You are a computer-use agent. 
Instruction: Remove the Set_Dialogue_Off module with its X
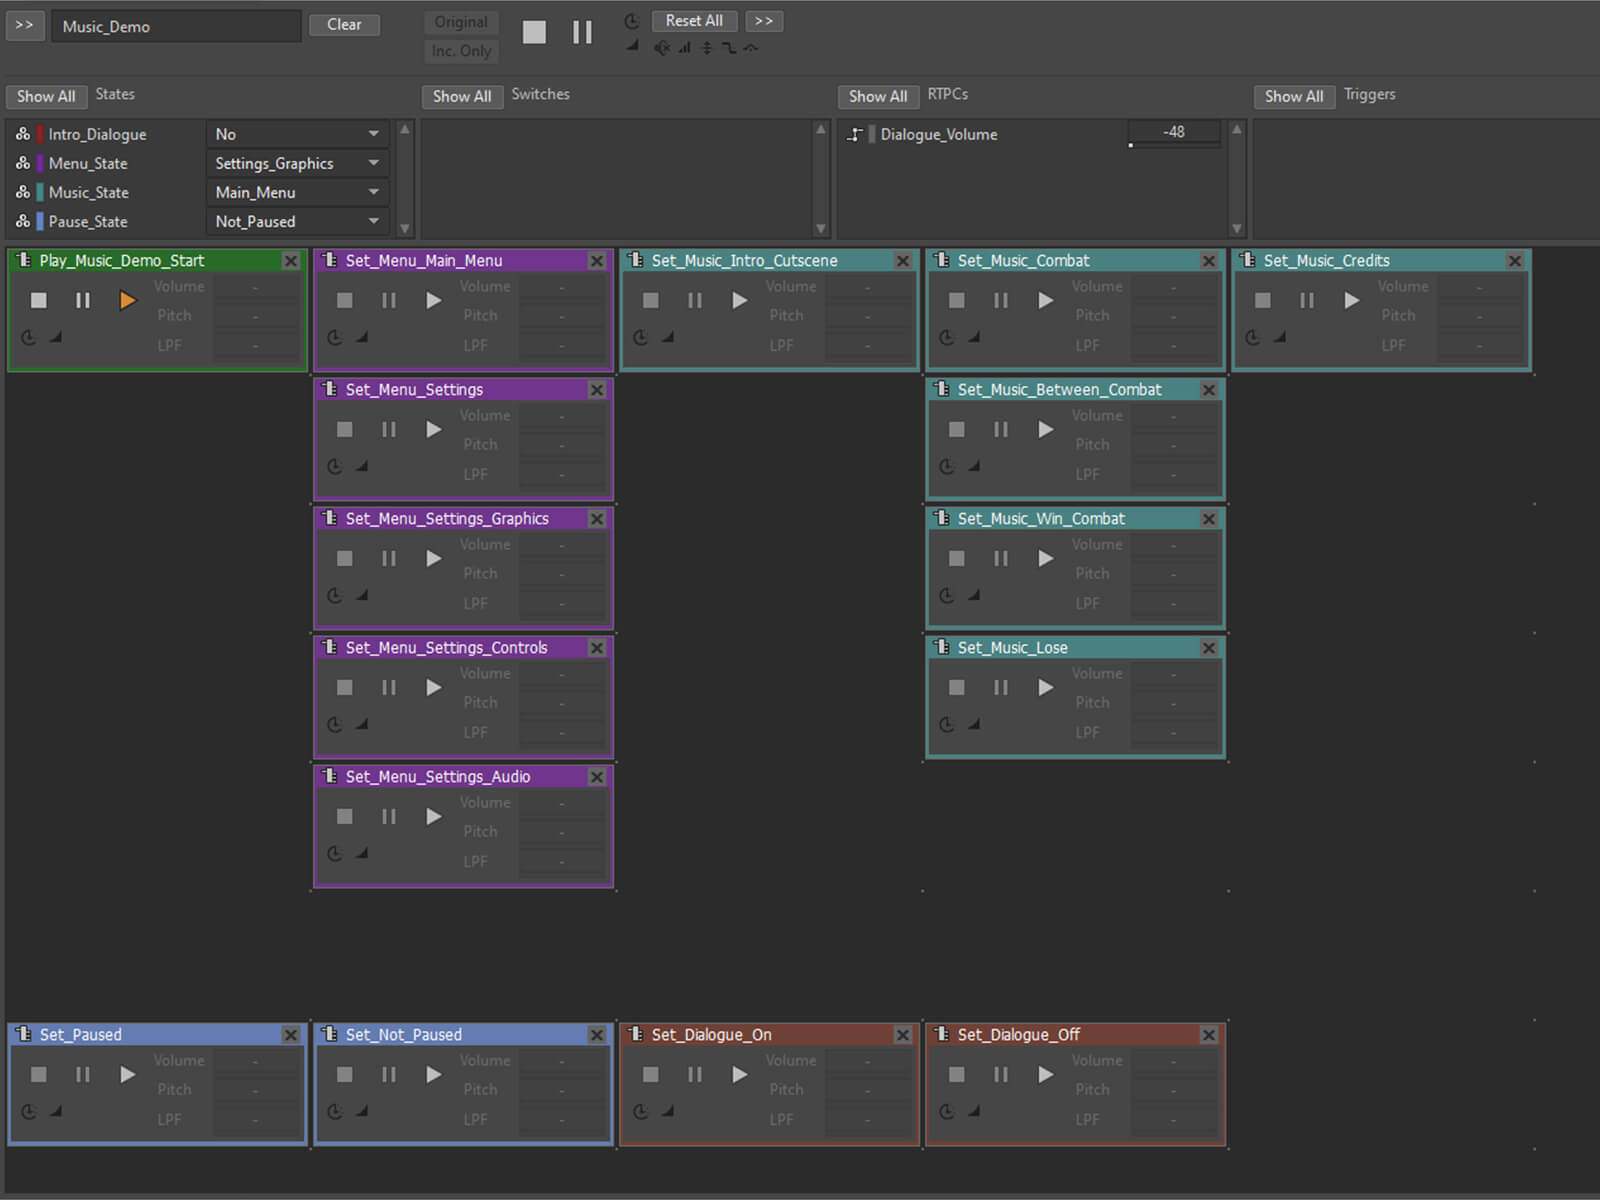[1209, 1035]
